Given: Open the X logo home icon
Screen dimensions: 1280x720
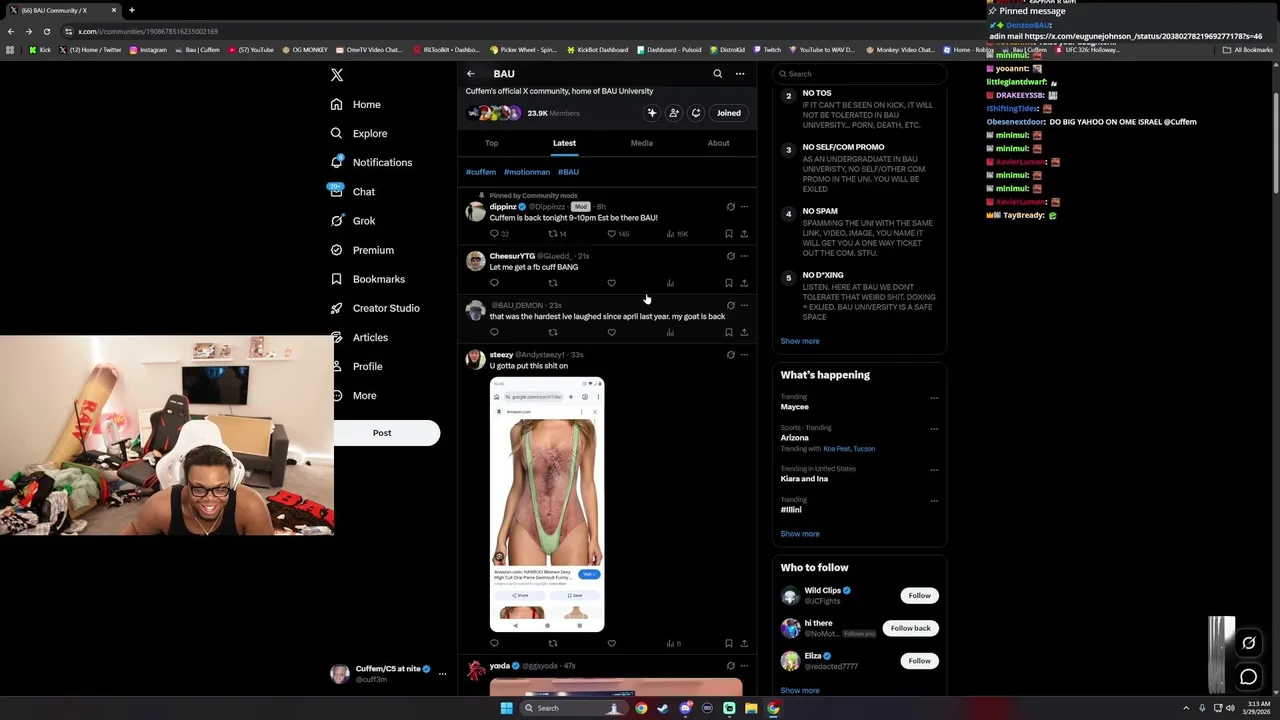Looking at the screenshot, I should (x=337, y=75).
